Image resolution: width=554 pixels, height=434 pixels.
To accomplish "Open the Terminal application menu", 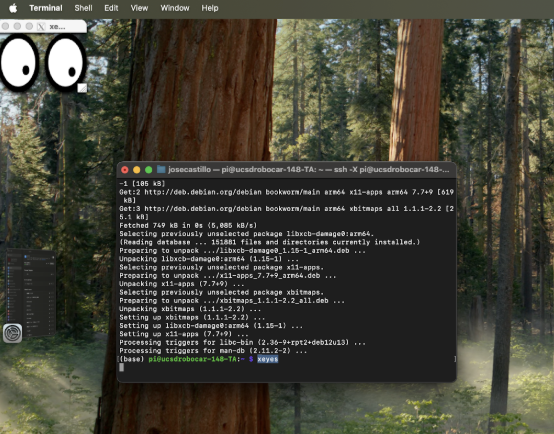I will pyautogui.click(x=46, y=8).
